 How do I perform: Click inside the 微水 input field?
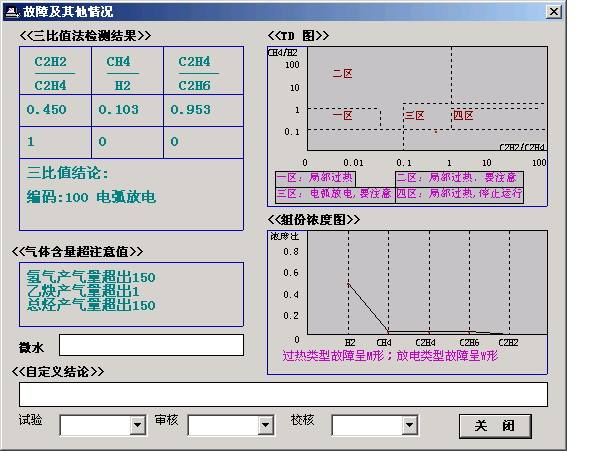(x=150, y=345)
